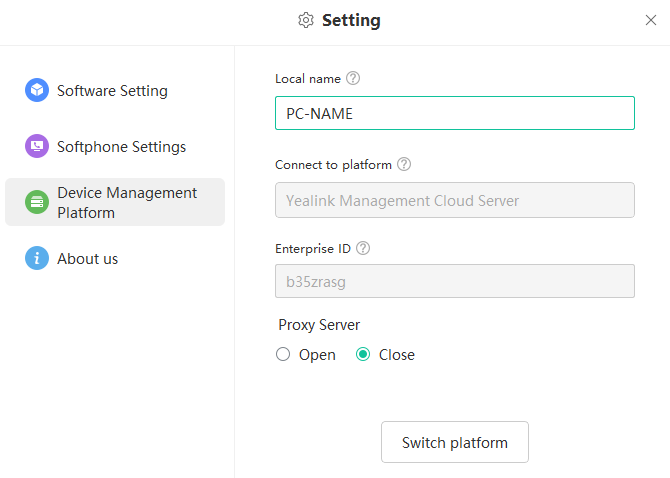This screenshot has height=478, width=670.
Task: Click the green Device Management Platform icon
Action: 37,202
